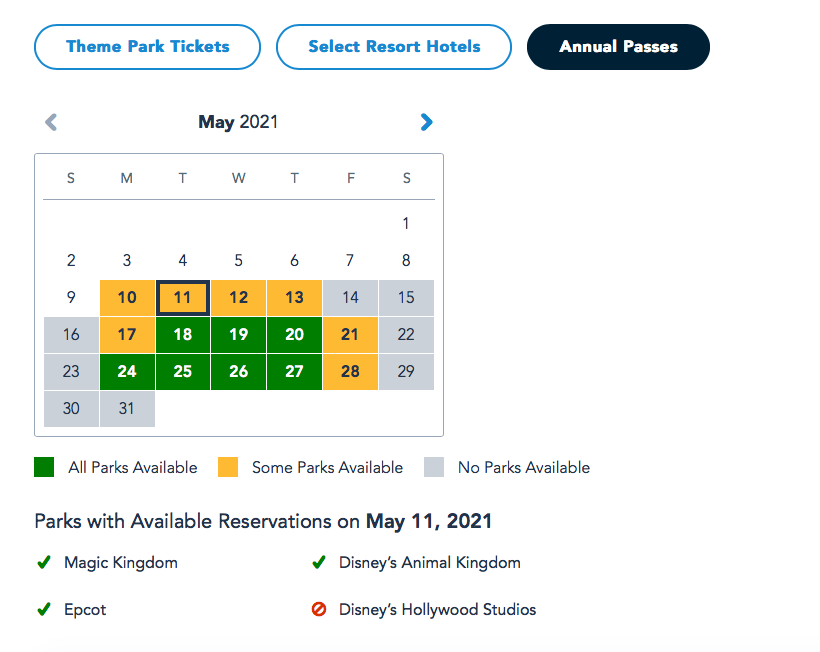Click unavailable icon by Hollywood Studios
Image resolution: width=820 pixels, height=652 pixels.
(x=319, y=610)
